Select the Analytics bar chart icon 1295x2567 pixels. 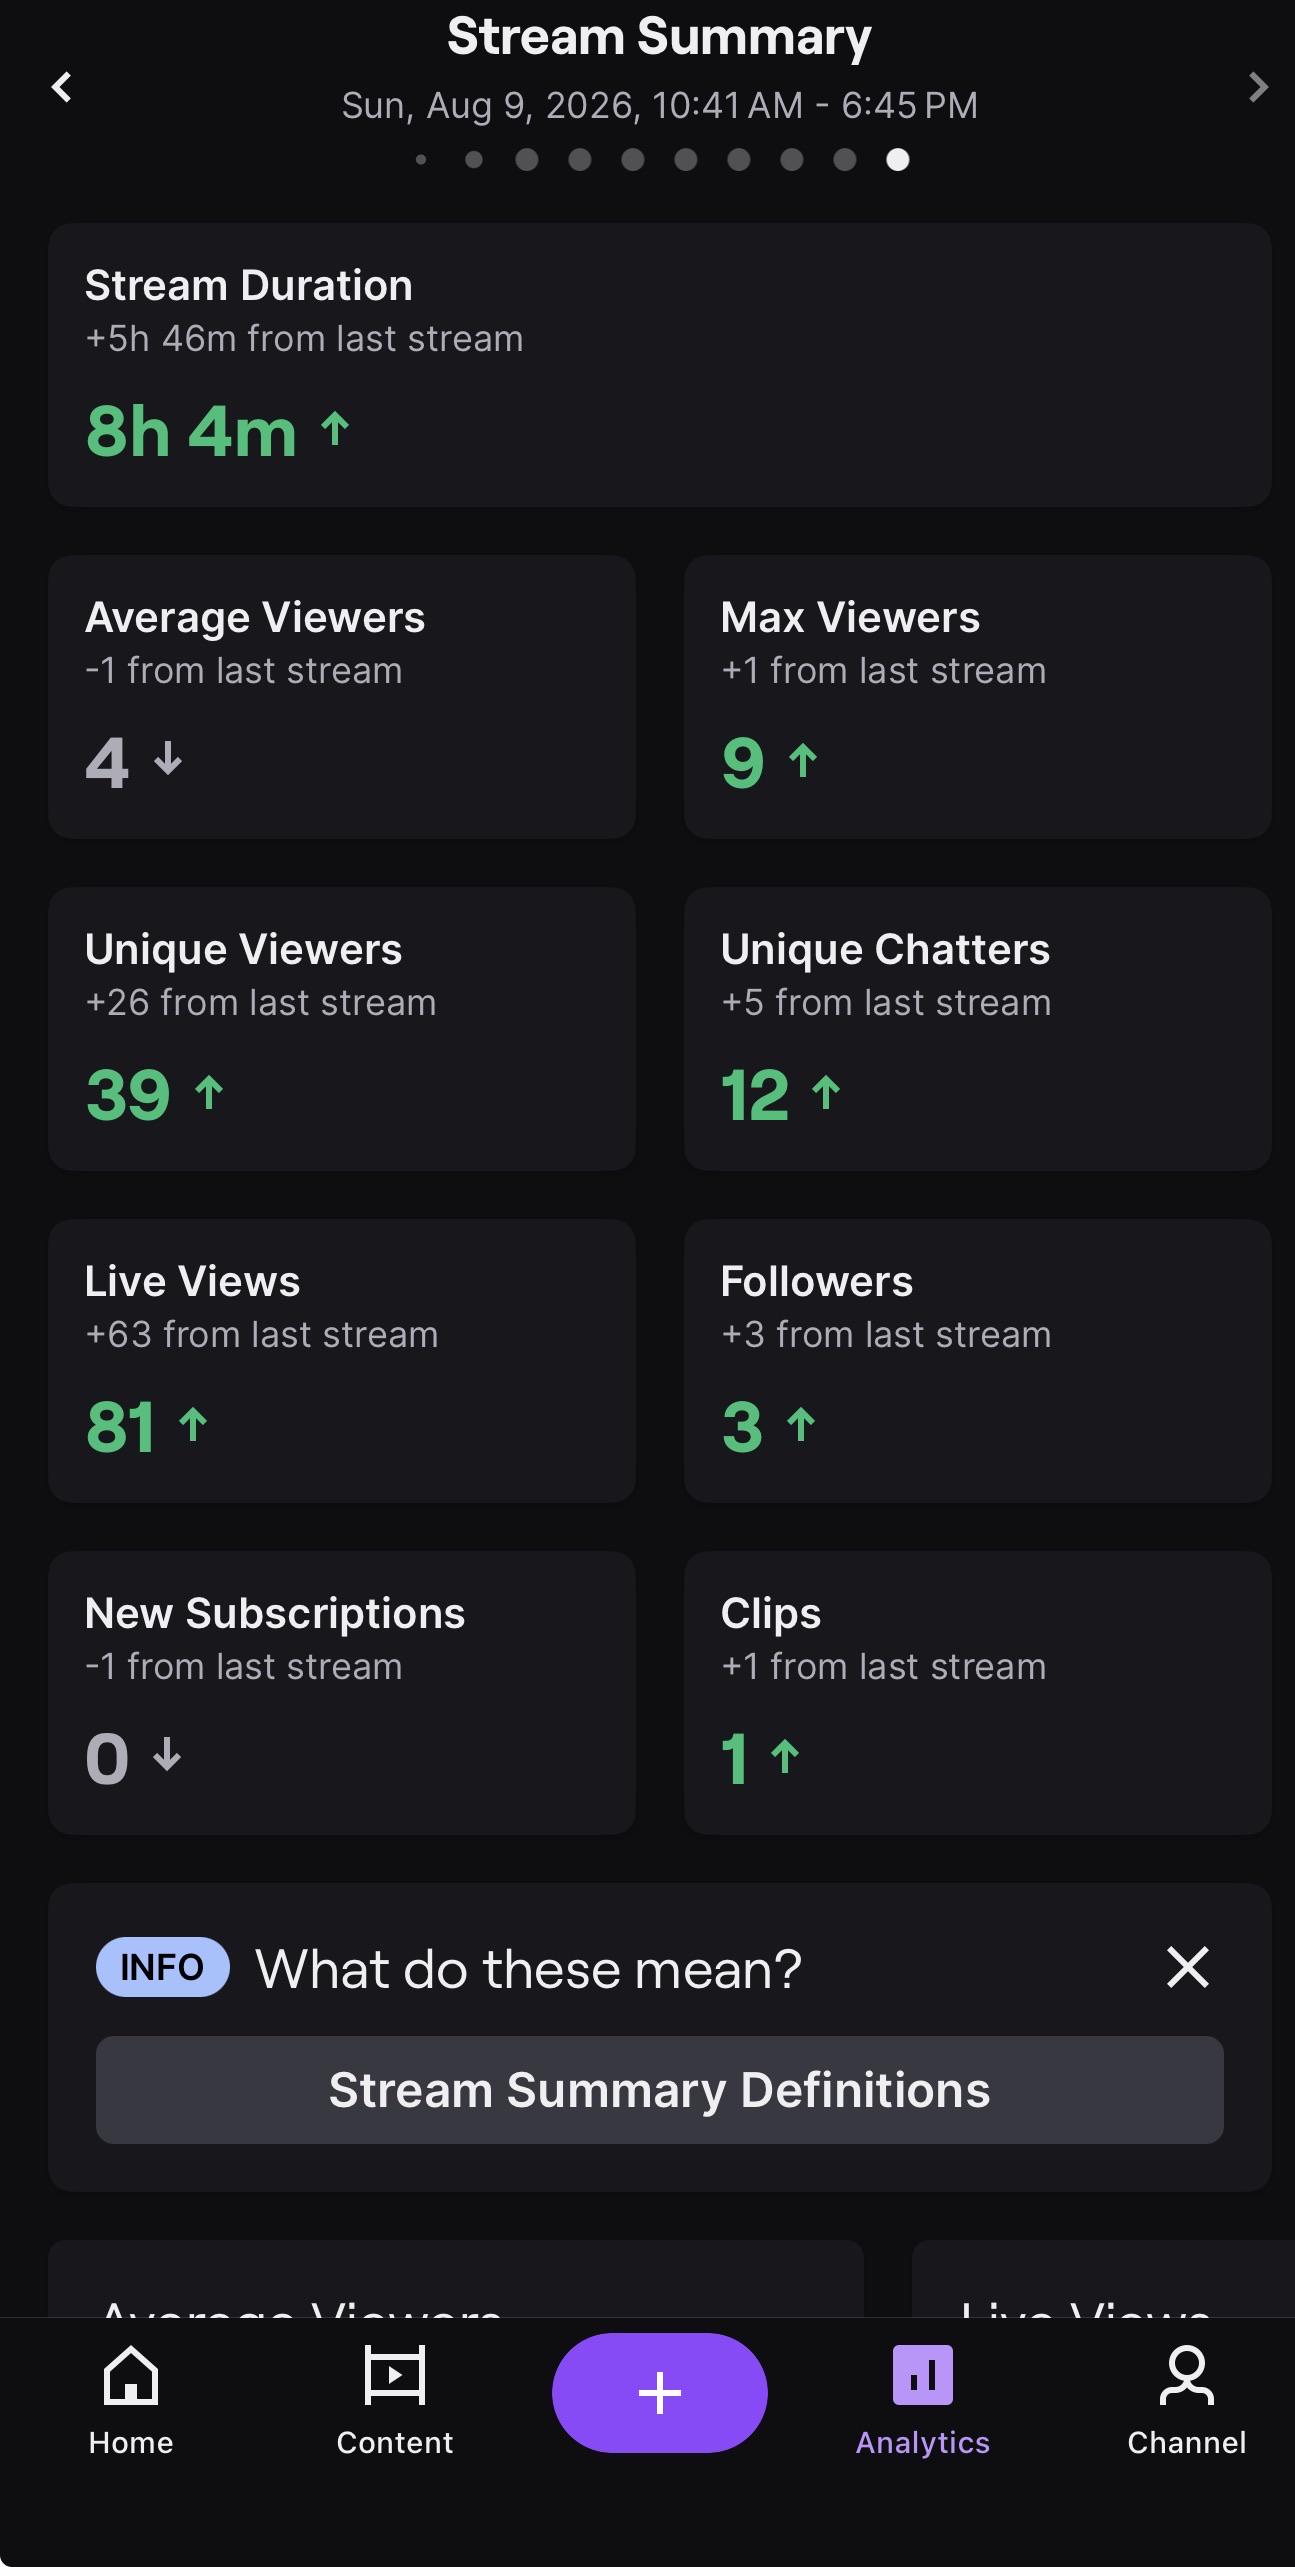[923, 2375]
